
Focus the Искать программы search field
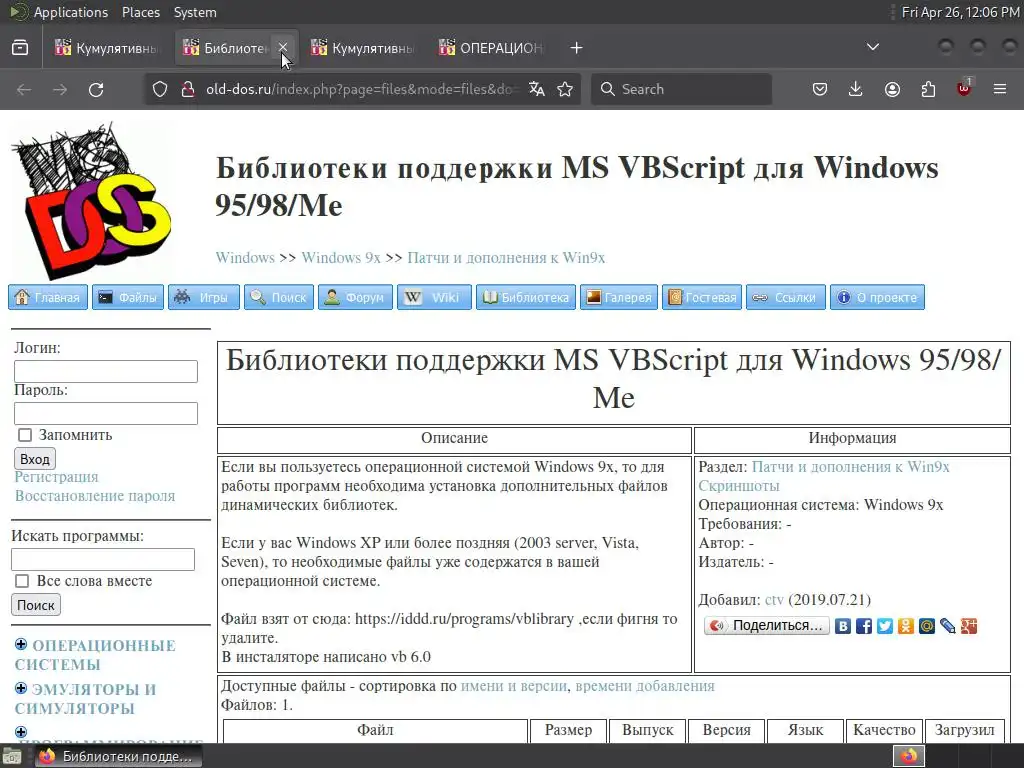click(x=103, y=559)
